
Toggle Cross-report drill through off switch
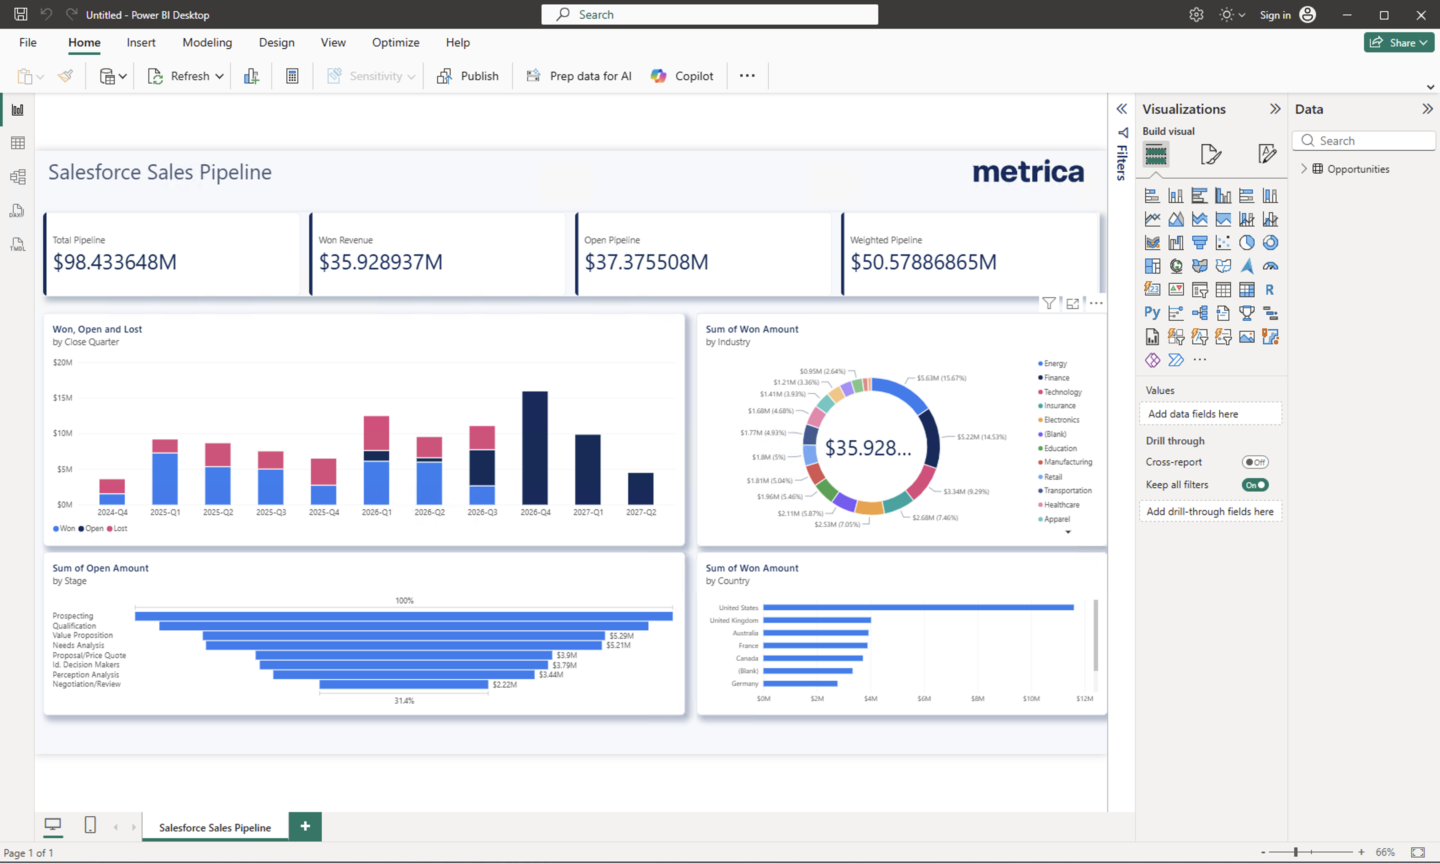tap(1255, 462)
